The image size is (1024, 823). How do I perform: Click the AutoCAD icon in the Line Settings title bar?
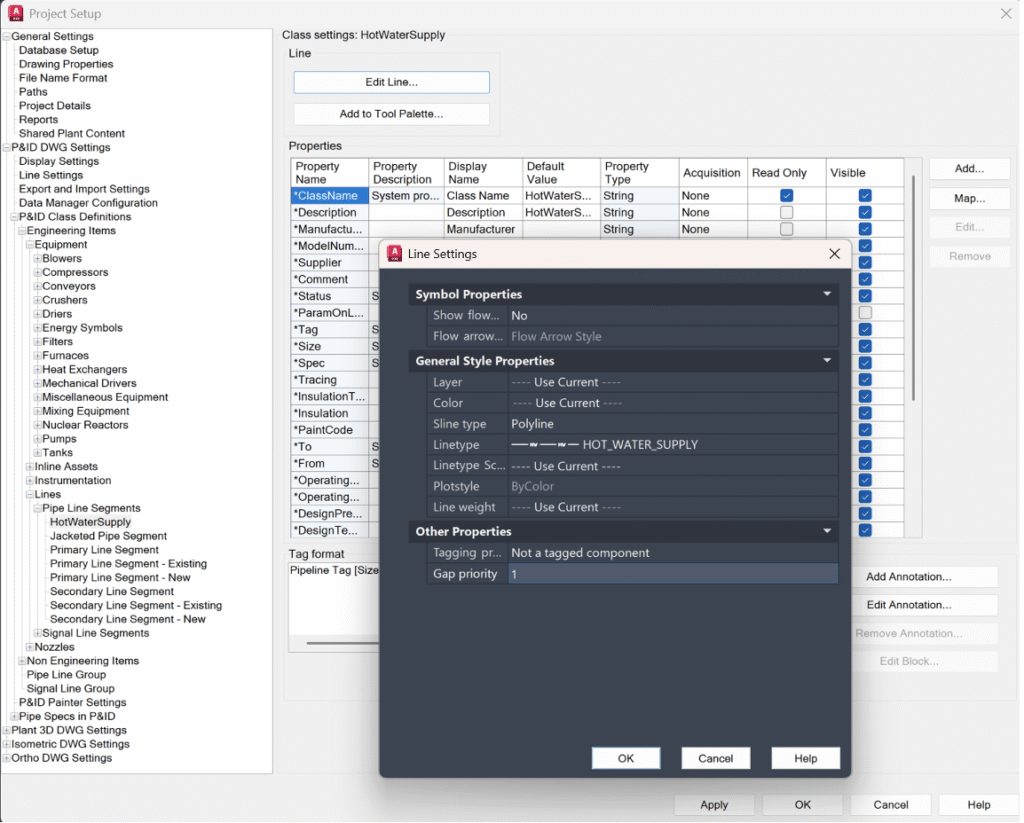tap(394, 254)
